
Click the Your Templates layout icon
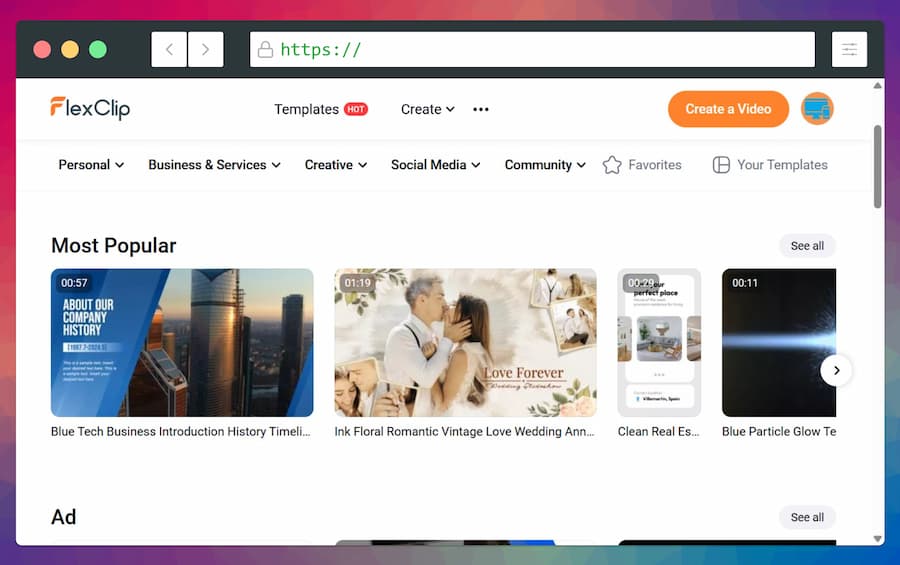coord(721,165)
